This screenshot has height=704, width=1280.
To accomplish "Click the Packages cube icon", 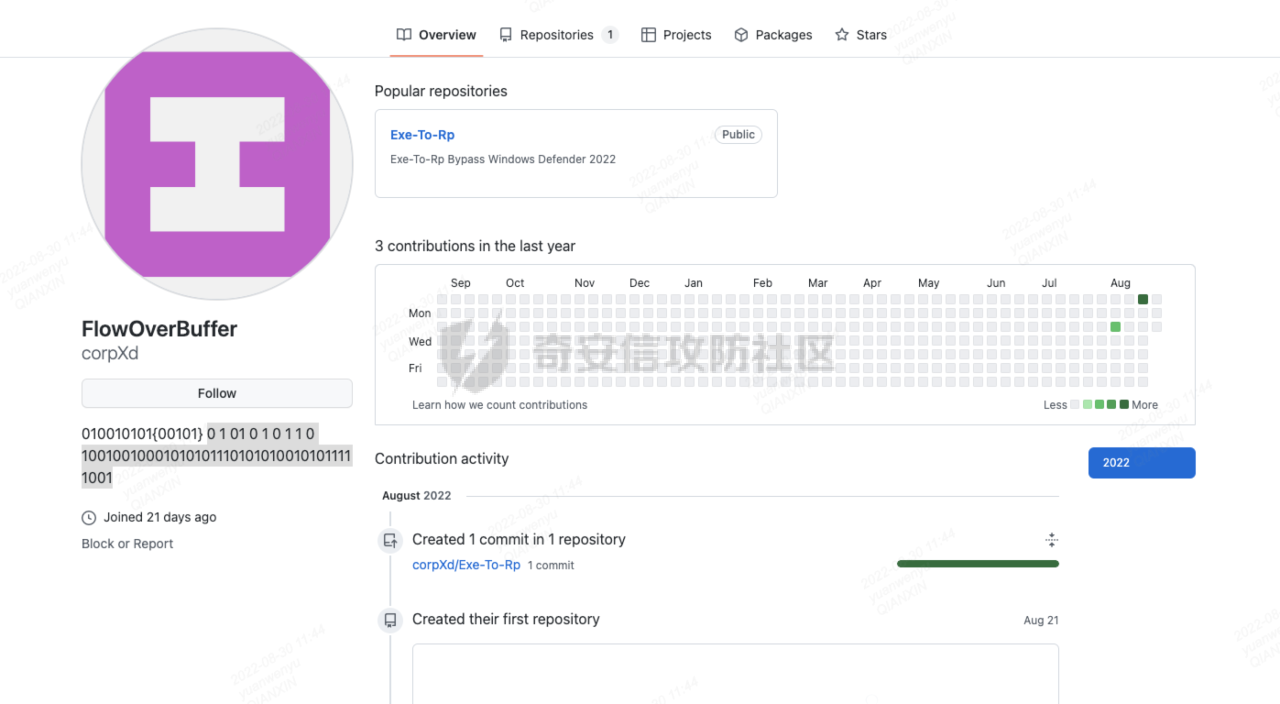I will tap(741, 35).
